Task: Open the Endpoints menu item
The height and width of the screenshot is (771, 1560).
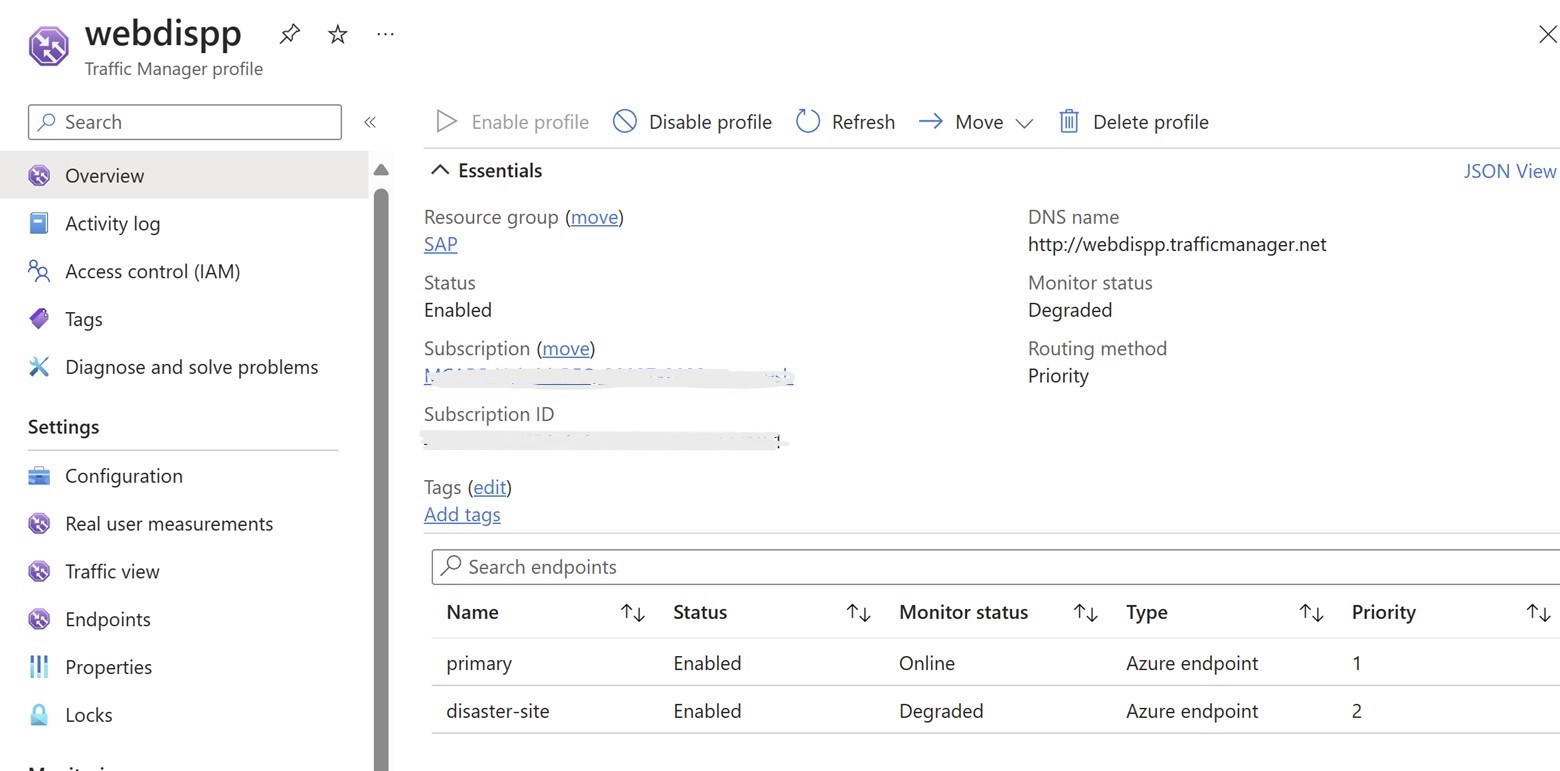Action: tap(107, 619)
